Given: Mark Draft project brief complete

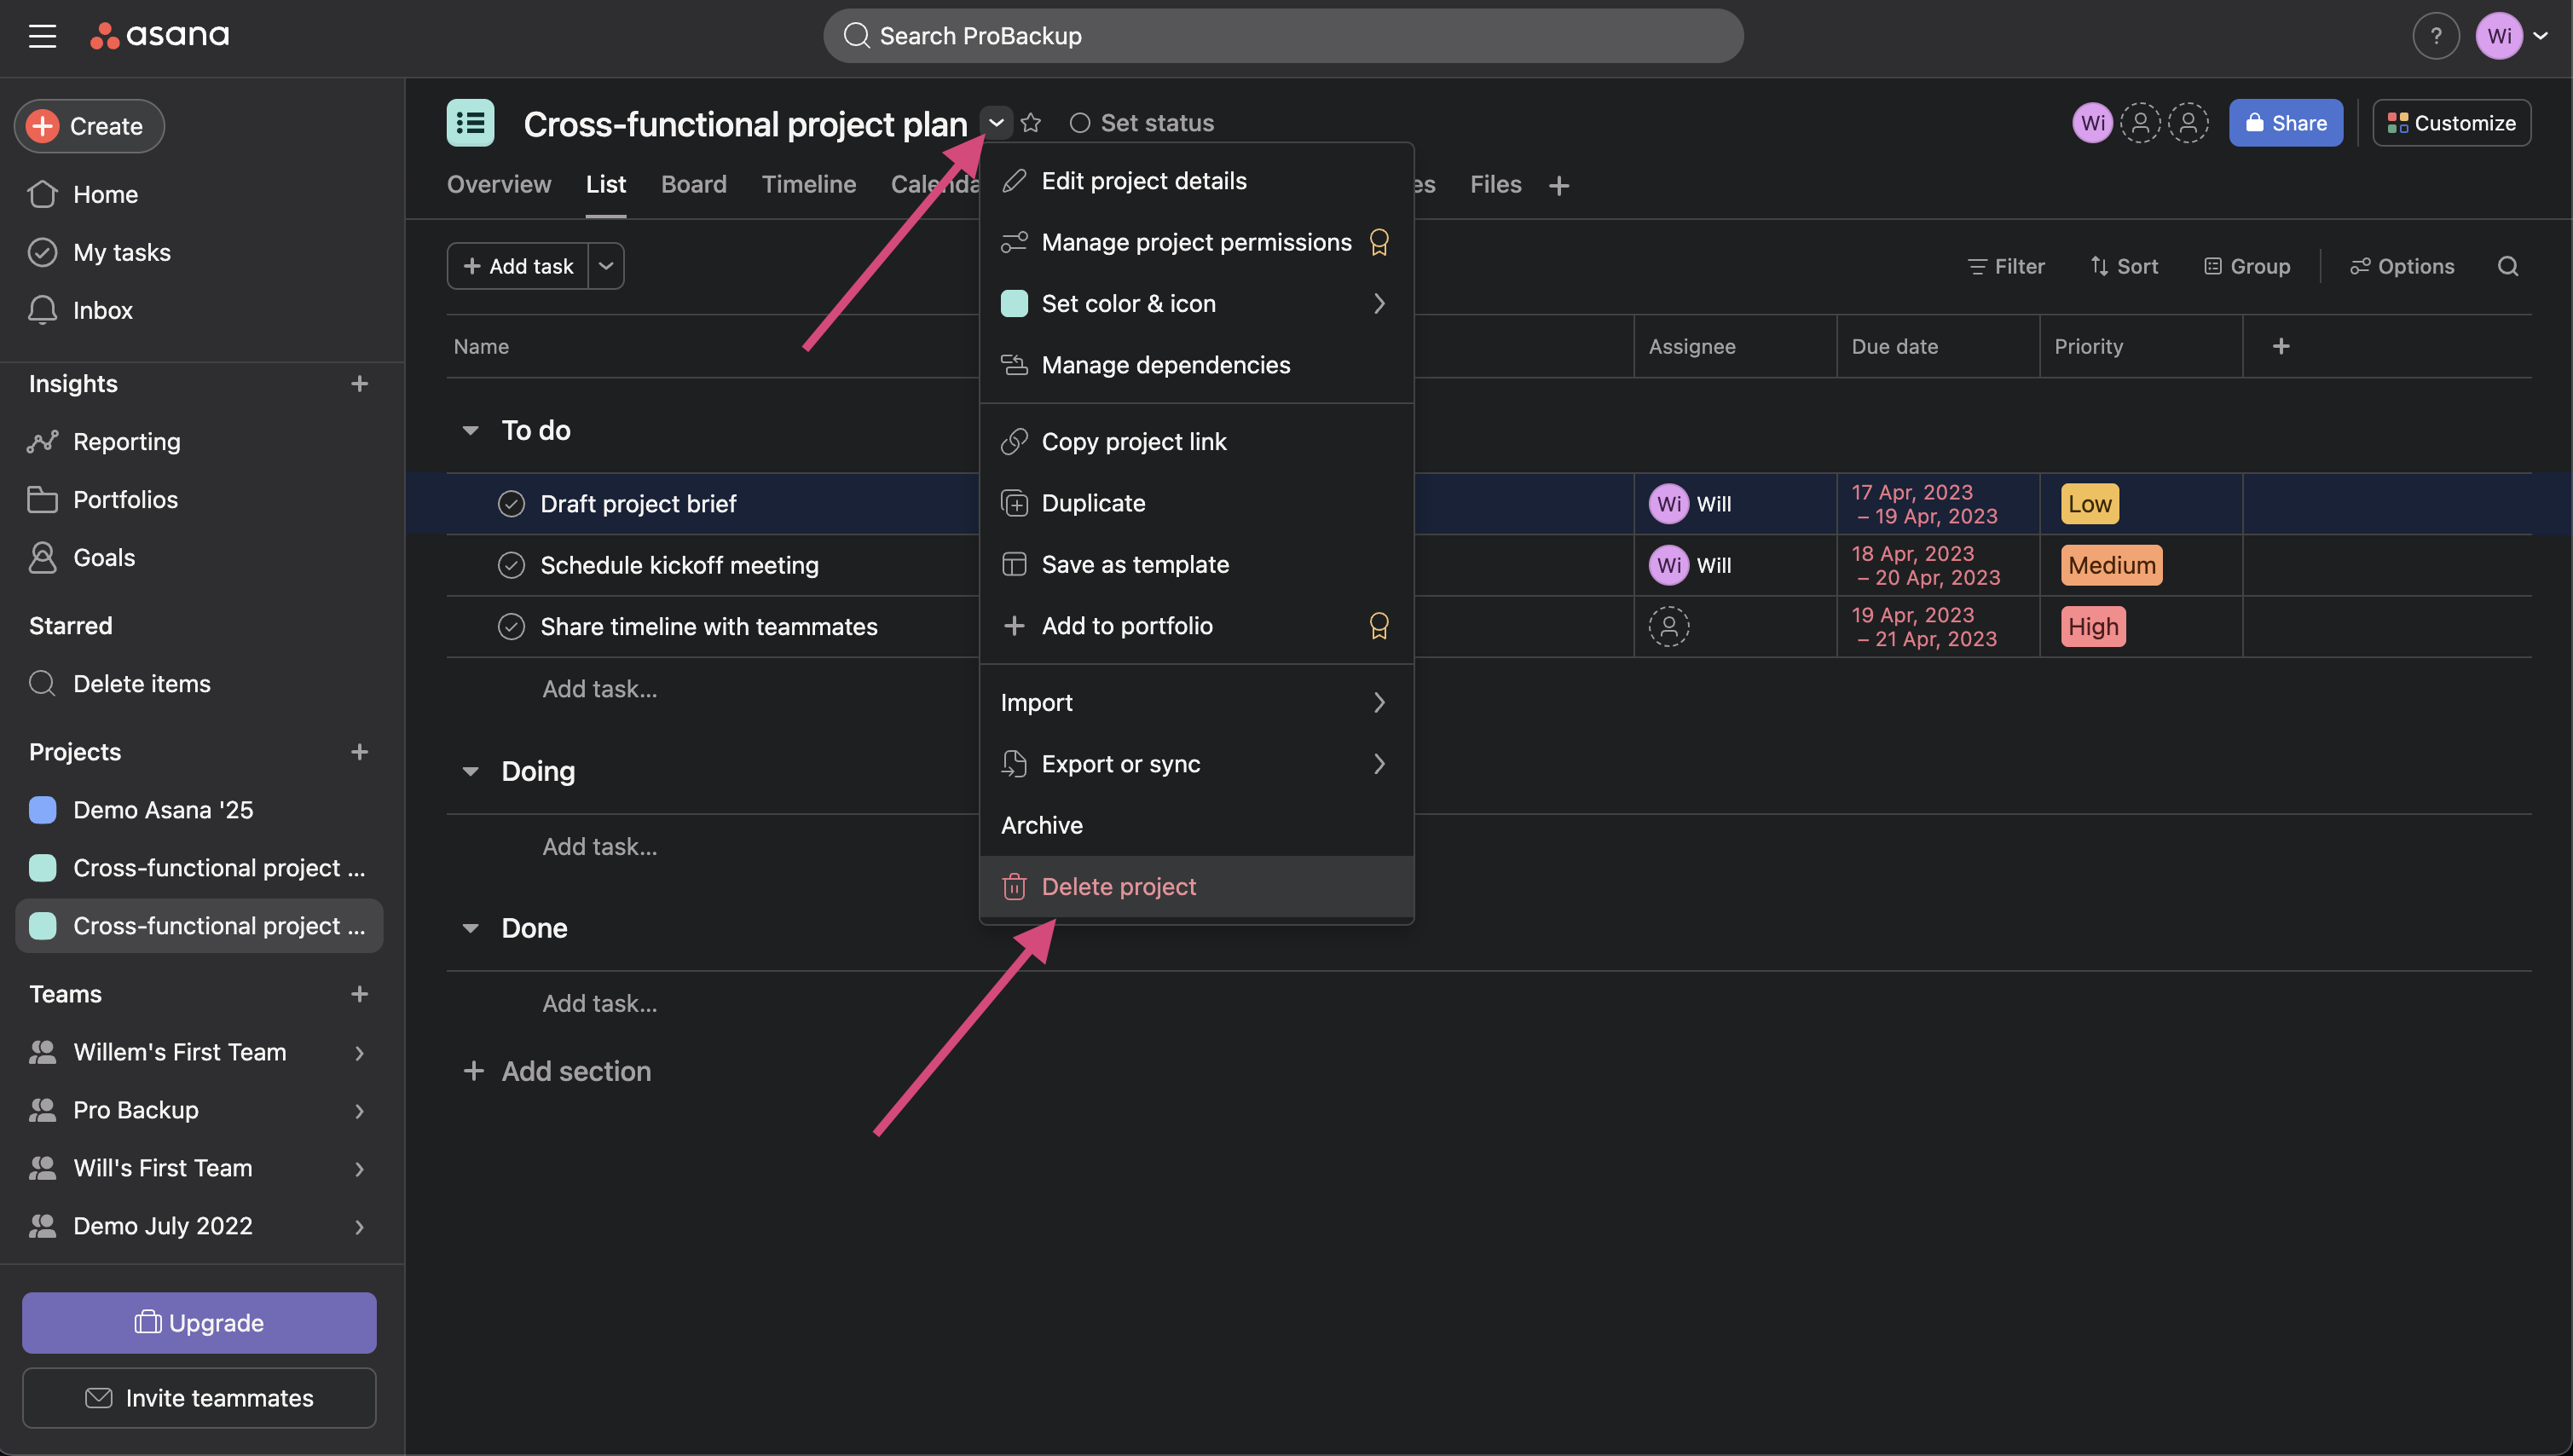Looking at the screenshot, I should coord(511,504).
